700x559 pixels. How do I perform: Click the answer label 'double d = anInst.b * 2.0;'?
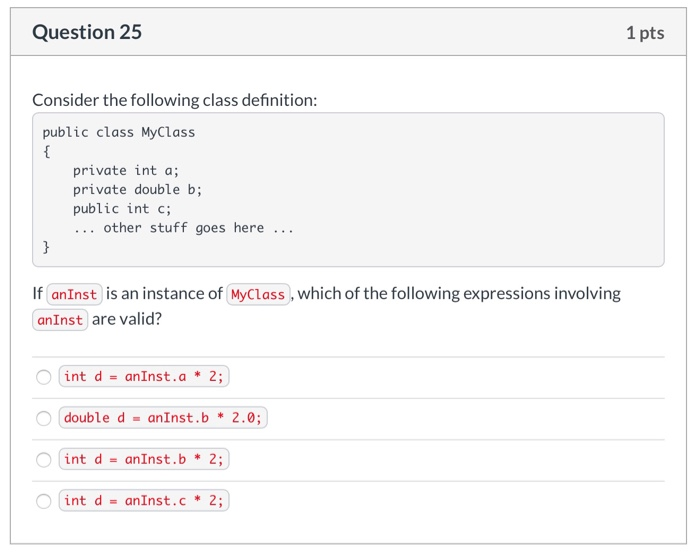click(x=163, y=418)
